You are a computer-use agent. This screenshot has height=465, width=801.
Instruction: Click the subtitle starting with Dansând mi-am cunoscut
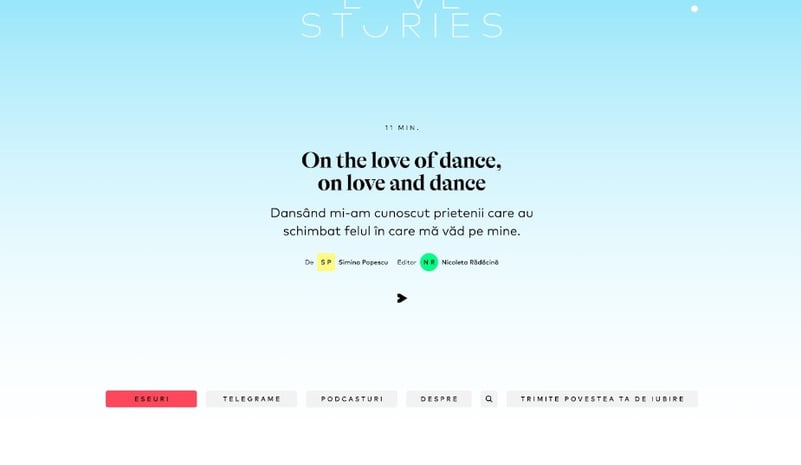(x=402, y=222)
